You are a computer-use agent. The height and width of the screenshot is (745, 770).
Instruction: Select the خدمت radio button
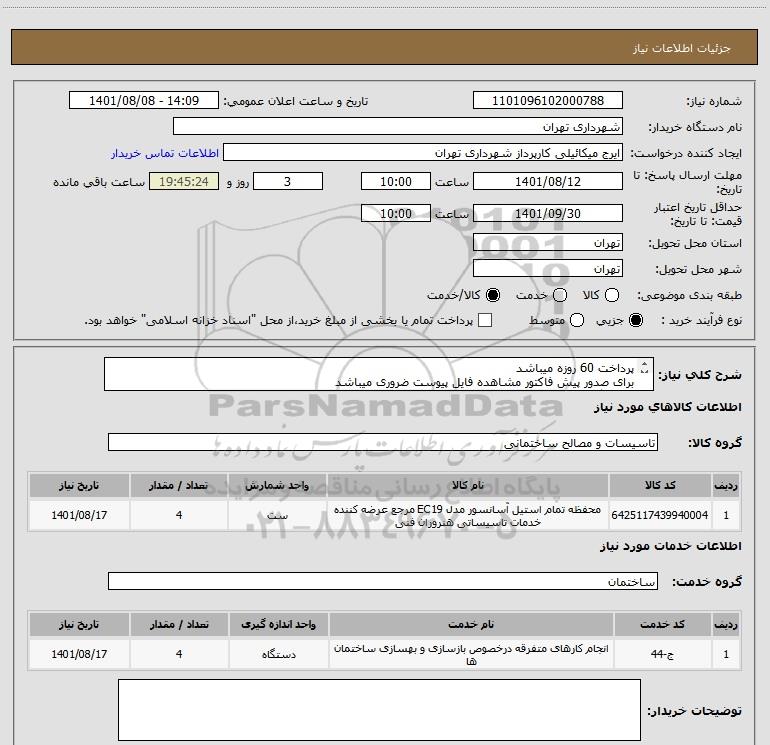560,295
